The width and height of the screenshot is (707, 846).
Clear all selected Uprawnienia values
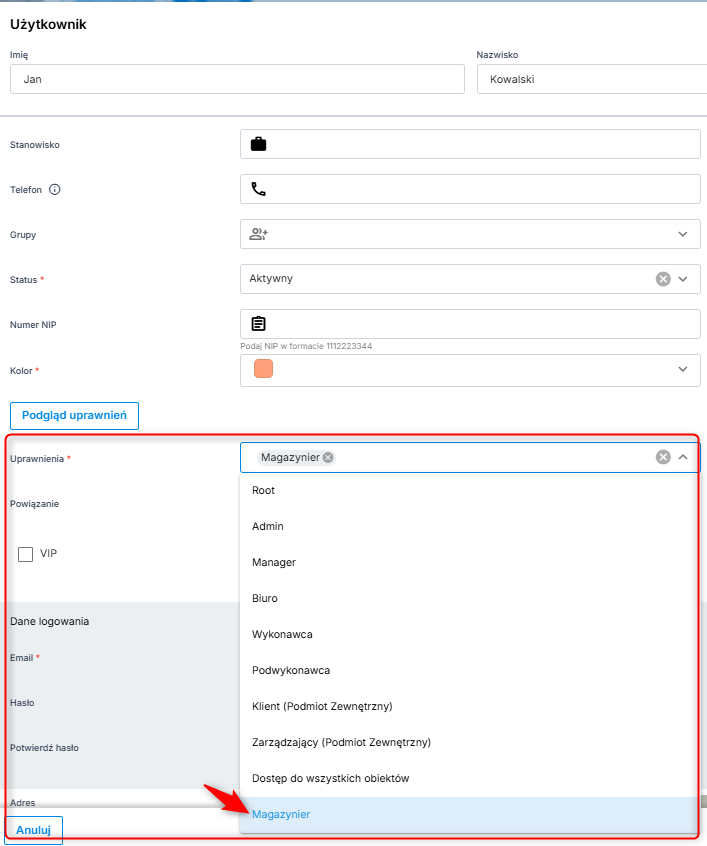pos(662,457)
